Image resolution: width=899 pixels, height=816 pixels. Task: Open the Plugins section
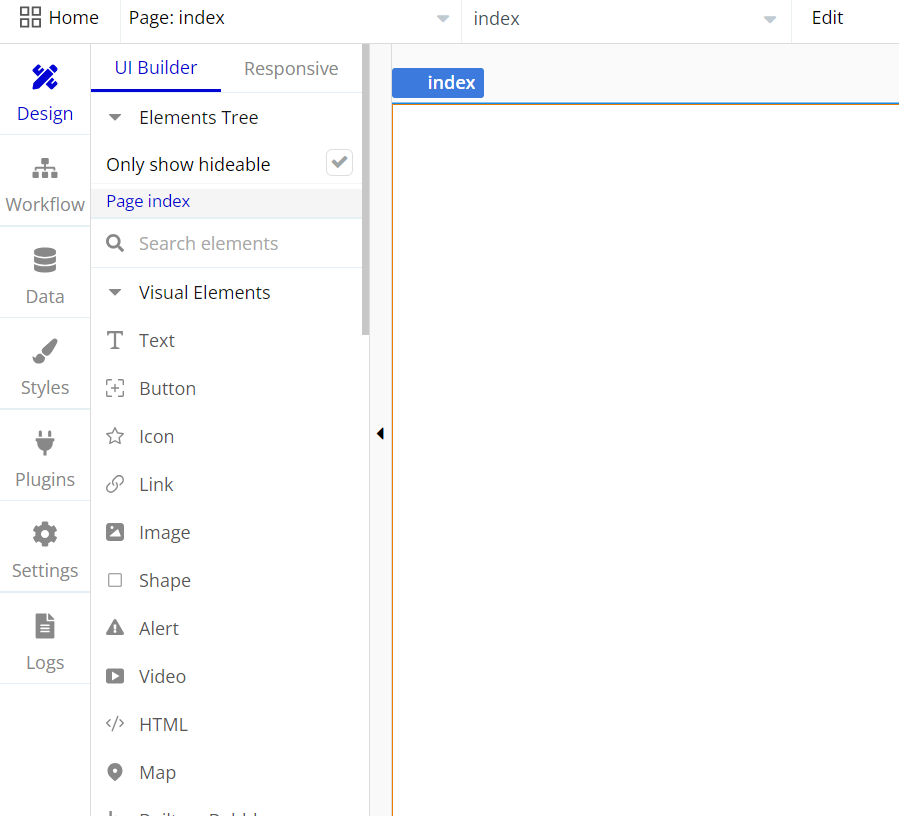coord(45,459)
